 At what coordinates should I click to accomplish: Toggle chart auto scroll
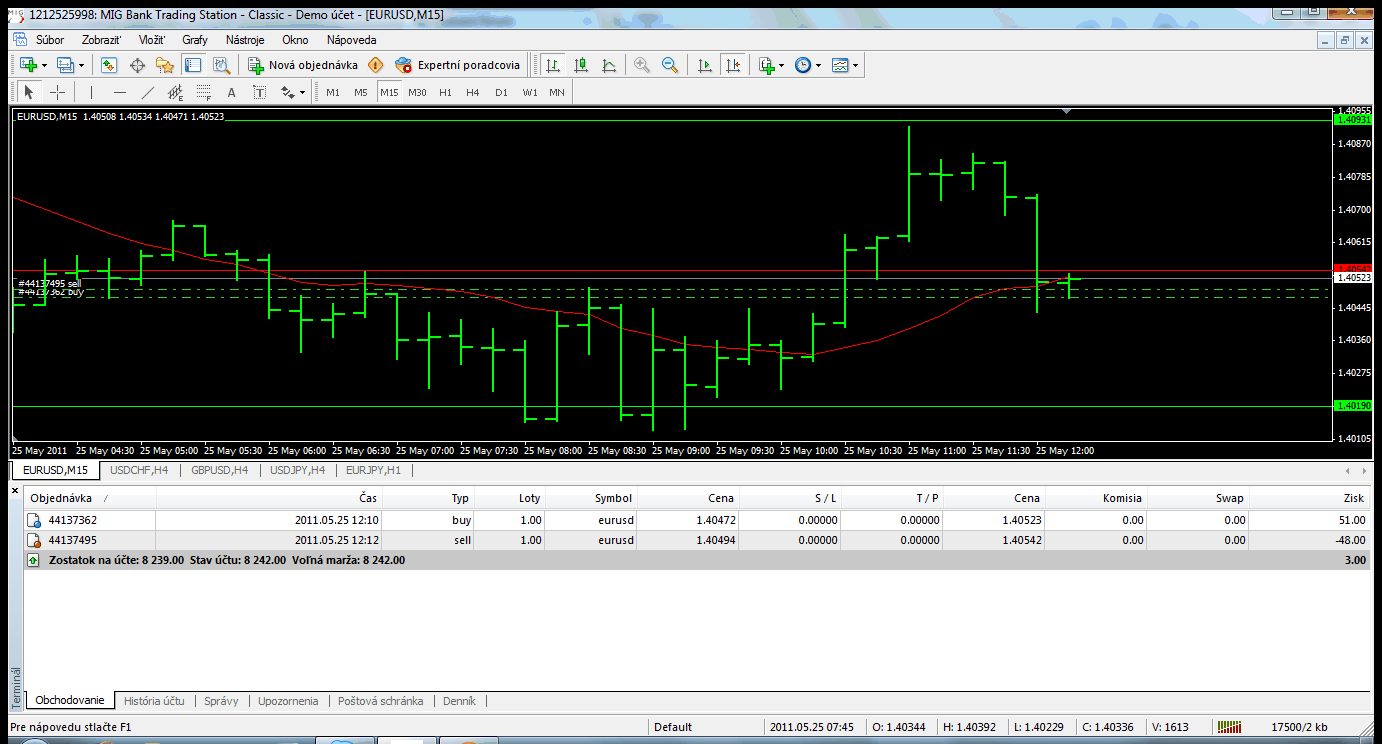705,65
